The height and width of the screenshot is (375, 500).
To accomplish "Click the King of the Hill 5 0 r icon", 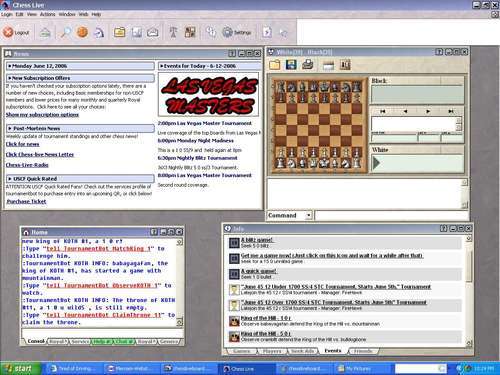I will (x=234, y=336).
